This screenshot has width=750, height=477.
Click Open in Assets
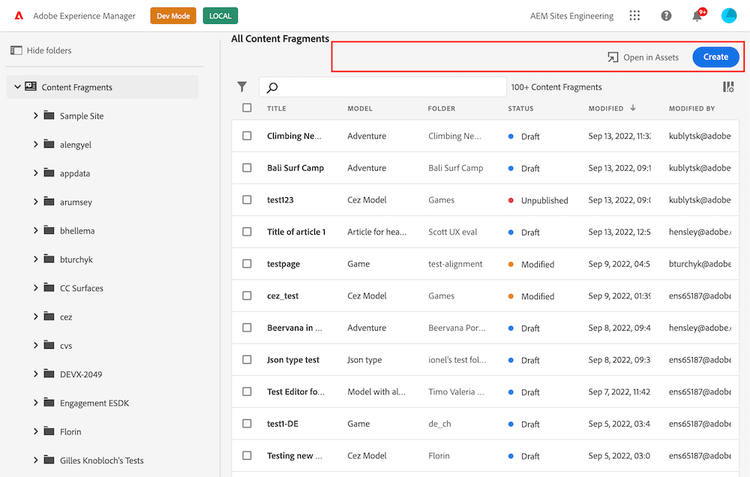(x=643, y=57)
